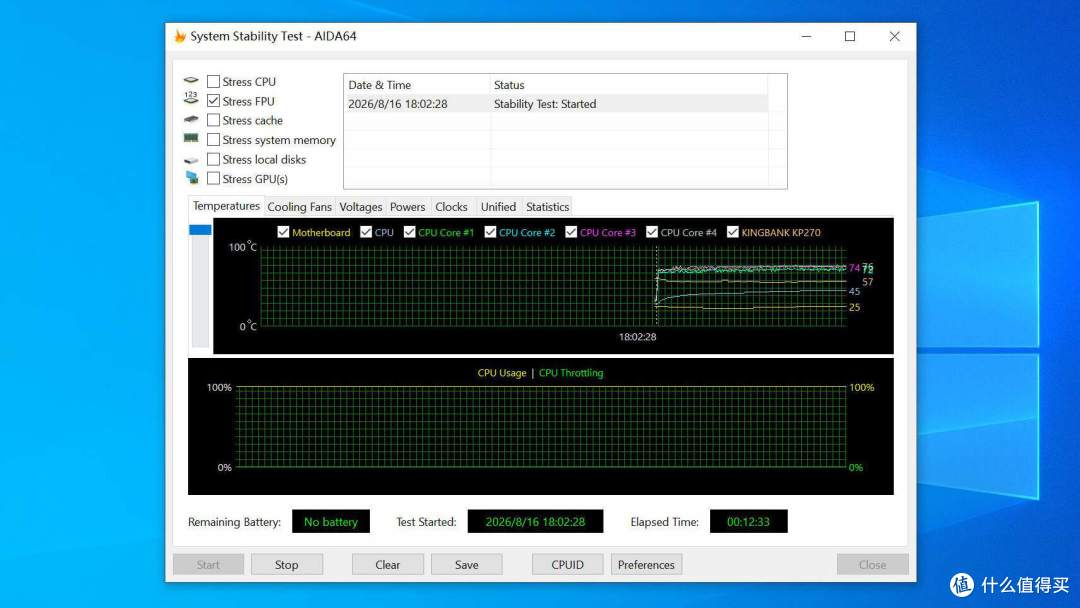Click the GPU icon beside Stress GPU(s)
Viewport: 1080px width, 608px height.
pos(191,178)
